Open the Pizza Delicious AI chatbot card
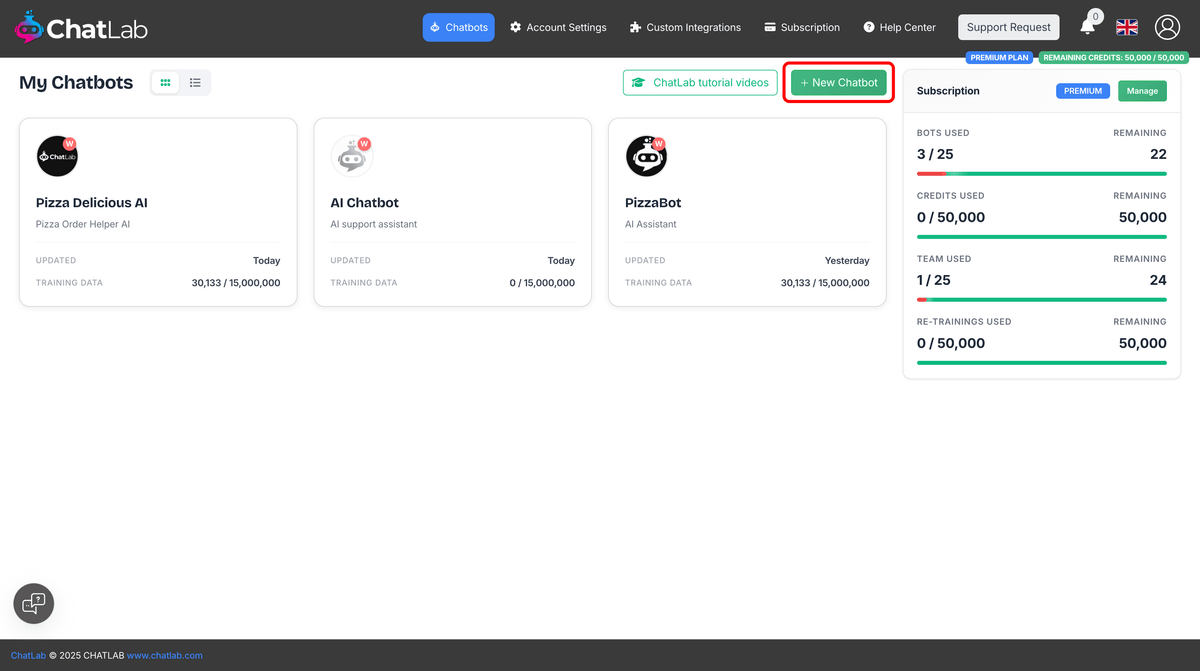 [157, 210]
